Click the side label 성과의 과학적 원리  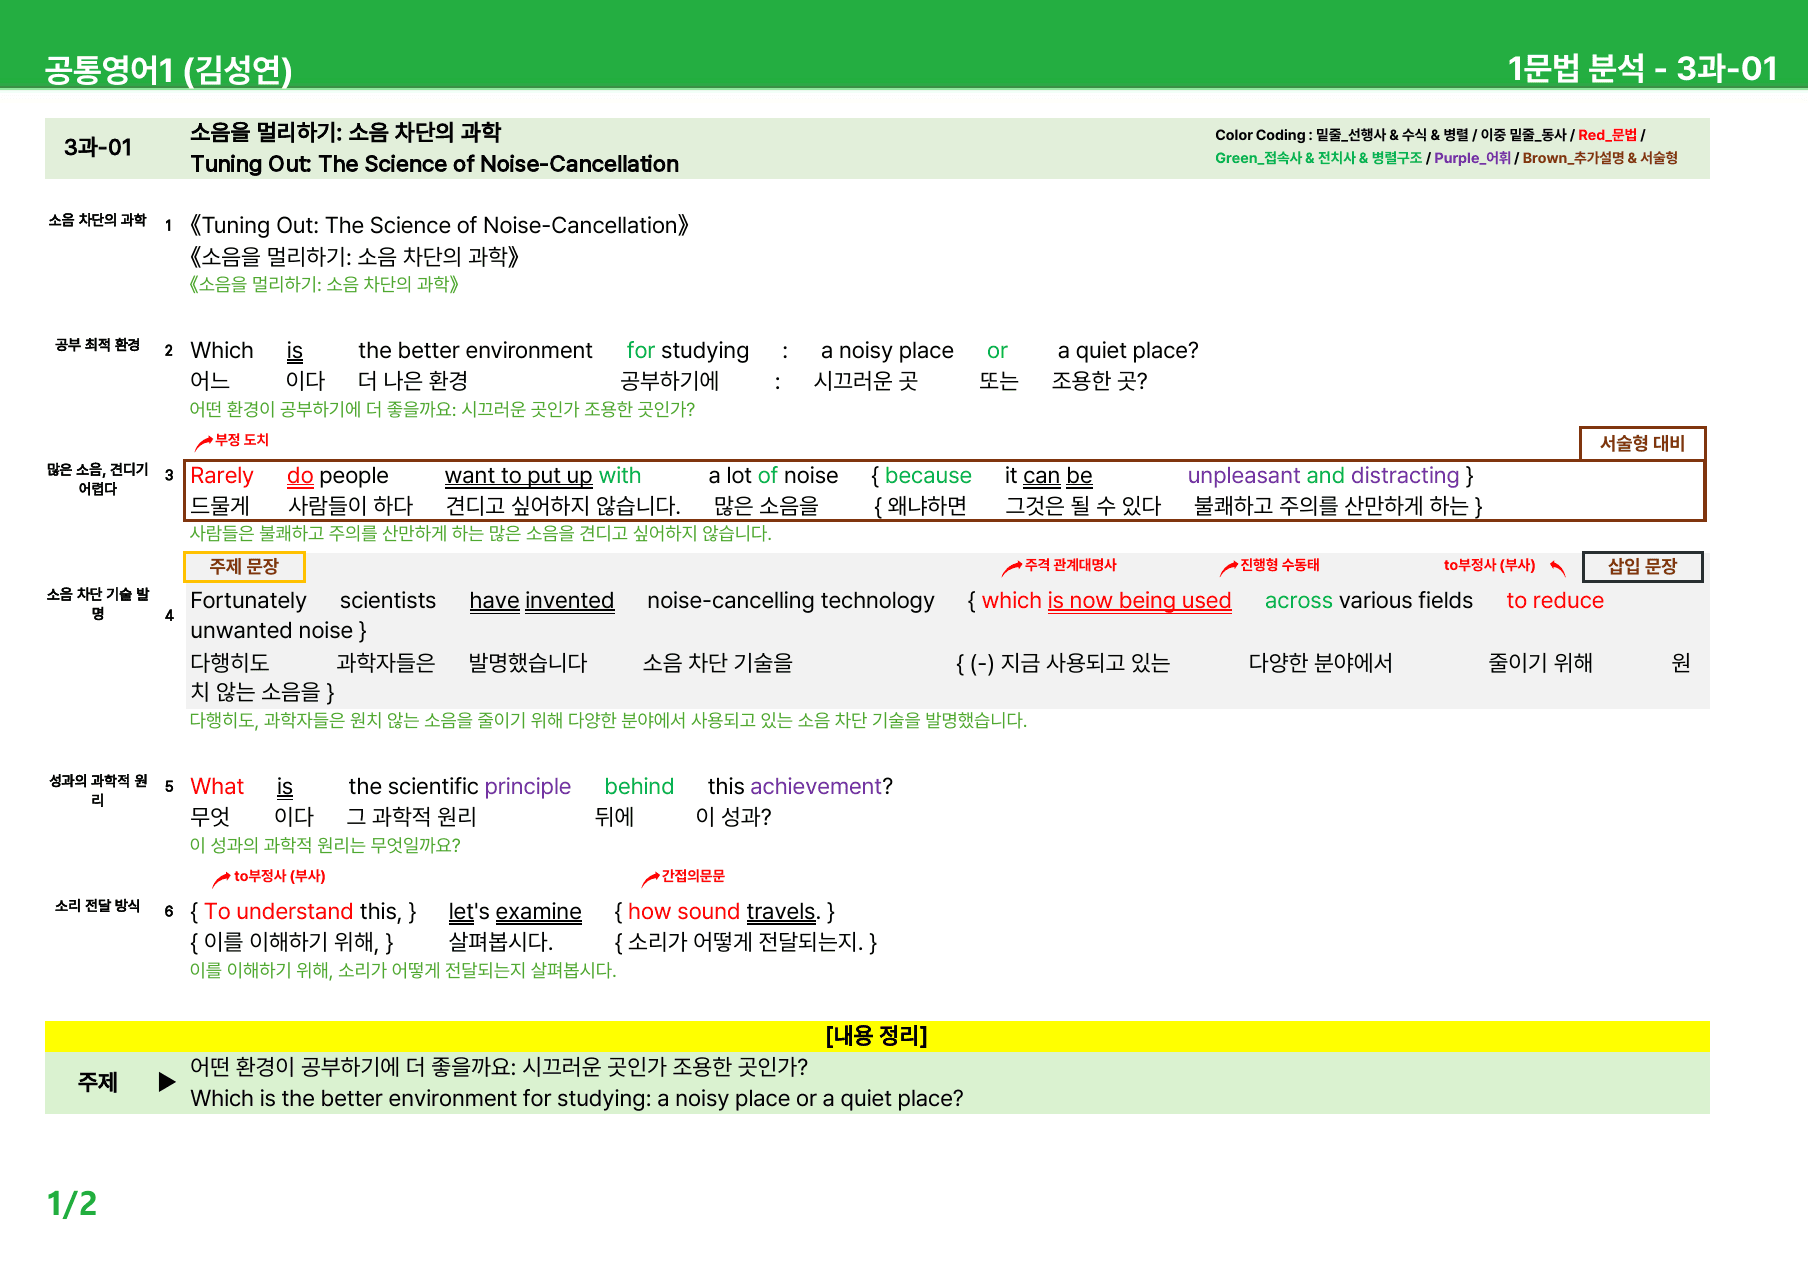(97, 790)
